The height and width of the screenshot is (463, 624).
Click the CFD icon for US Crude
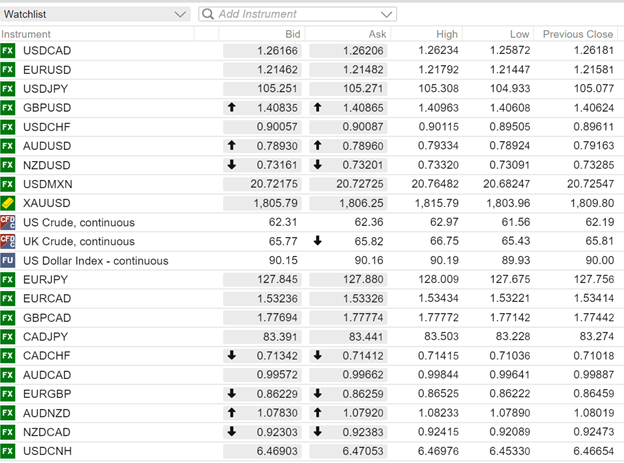[8, 222]
